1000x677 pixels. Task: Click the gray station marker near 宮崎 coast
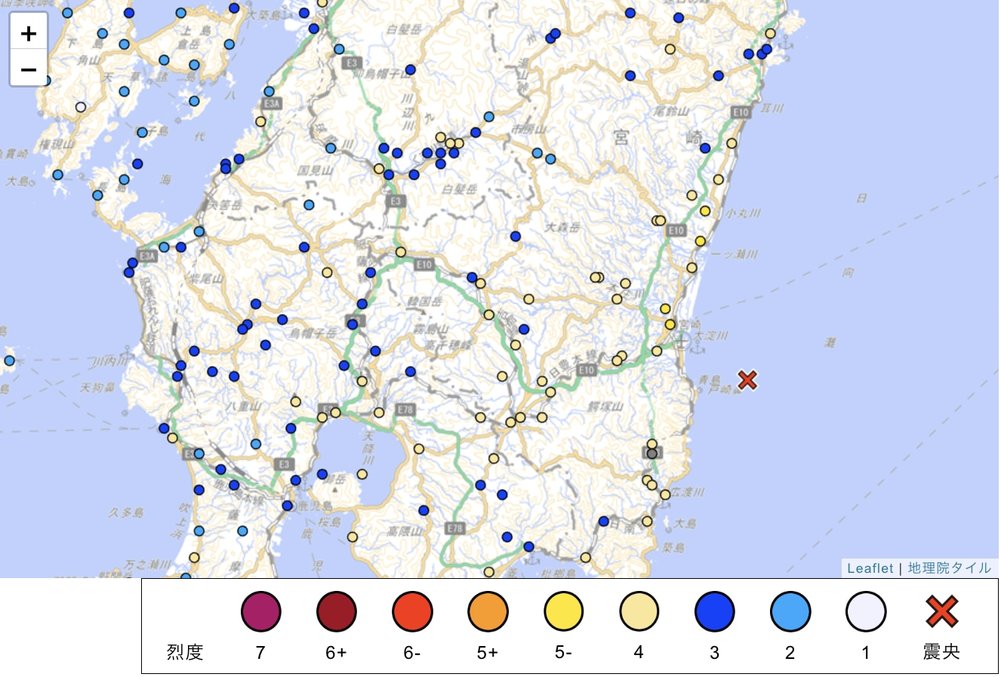pos(651,452)
